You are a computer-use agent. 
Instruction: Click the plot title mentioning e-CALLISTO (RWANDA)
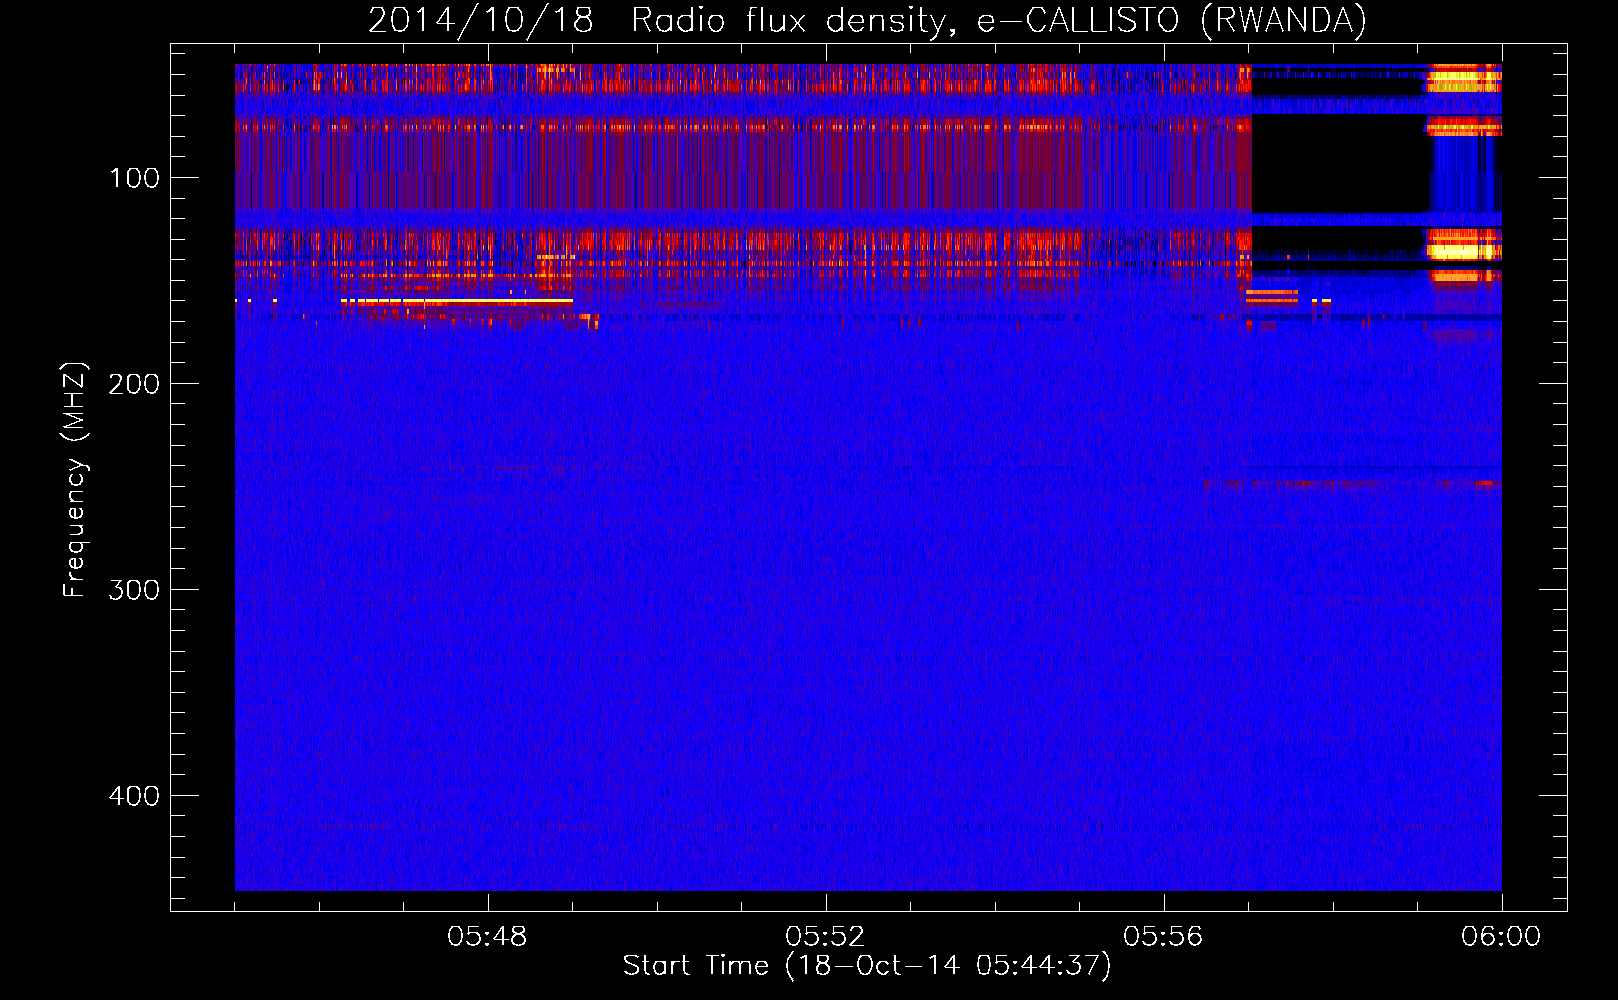[x=867, y=20]
